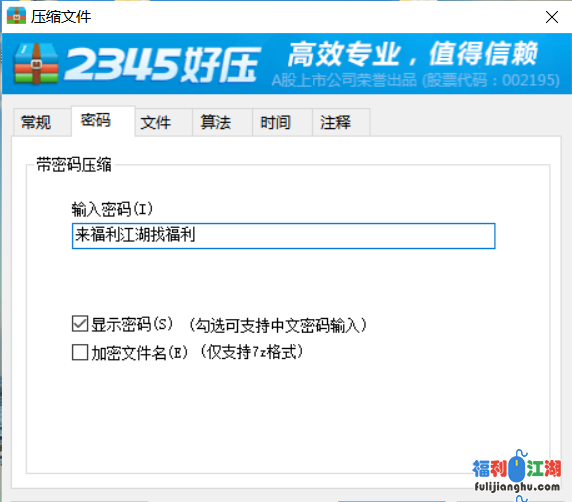
Task: Close the 压缩文件 dialog window
Action: pos(552,17)
